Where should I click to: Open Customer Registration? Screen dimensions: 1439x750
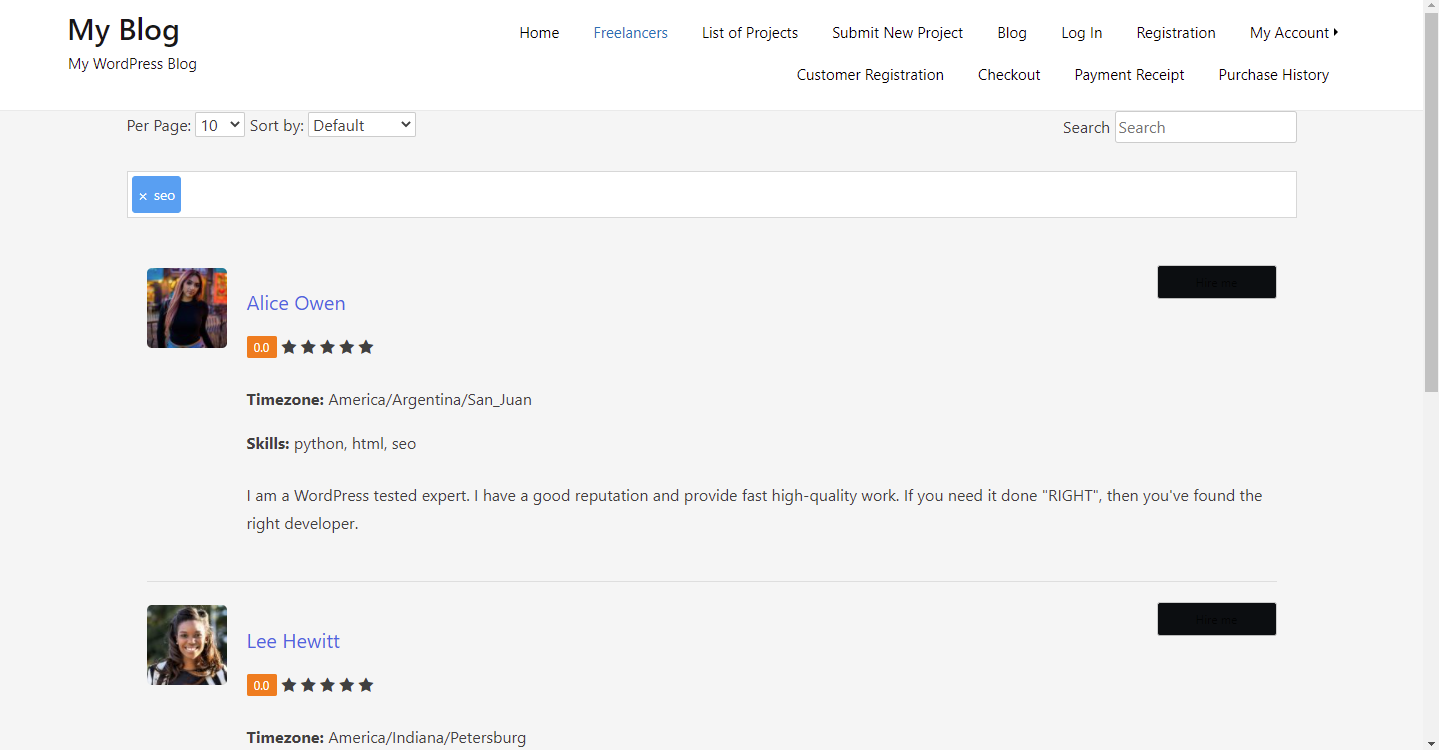point(870,75)
